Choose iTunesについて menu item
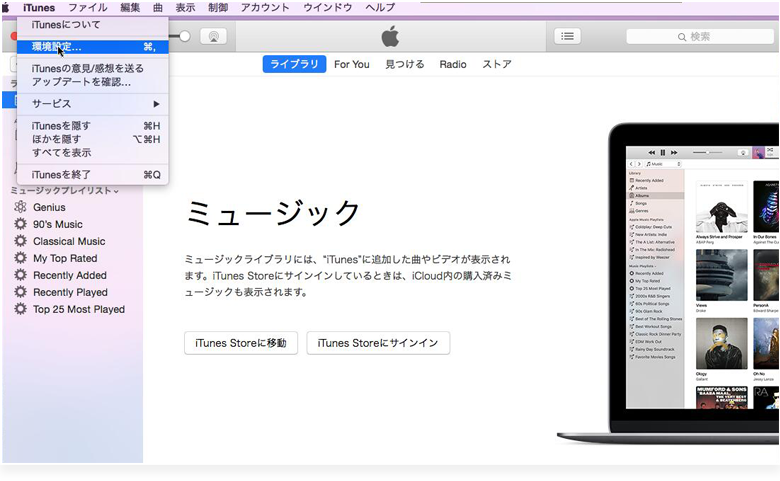 tap(93, 24)
